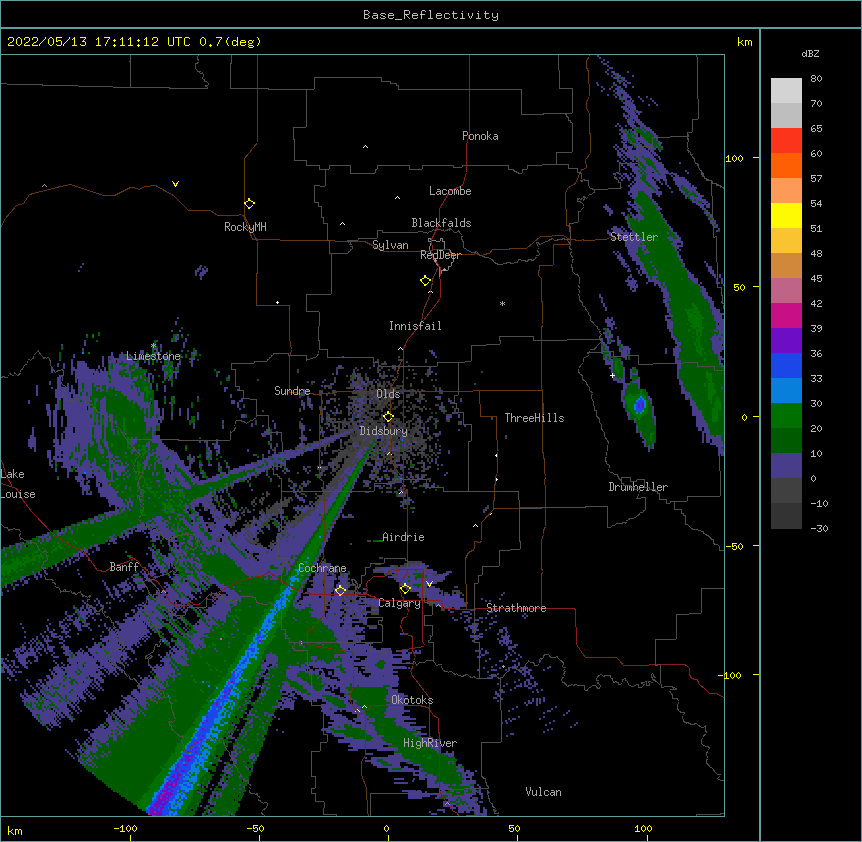The width and height of the screenshot is (862, 842).
Task: Select the bright yellow legend swatch between 54 and 51
Action: (786, 215)
